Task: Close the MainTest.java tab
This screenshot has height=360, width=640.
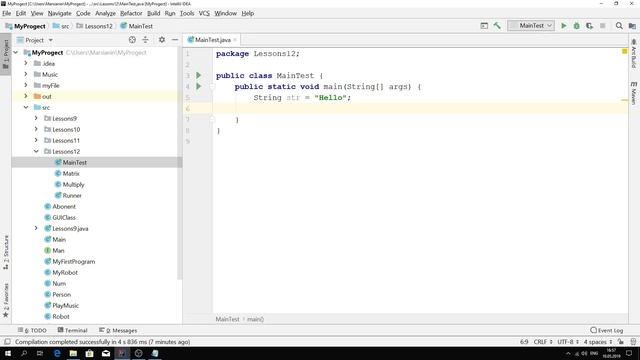Action: (235, 40)
